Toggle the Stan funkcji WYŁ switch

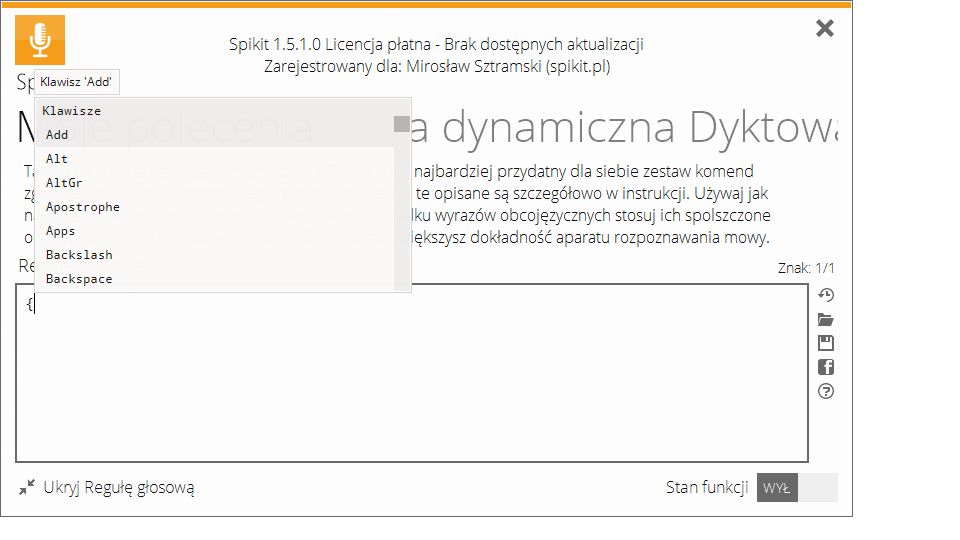[797, 488]
